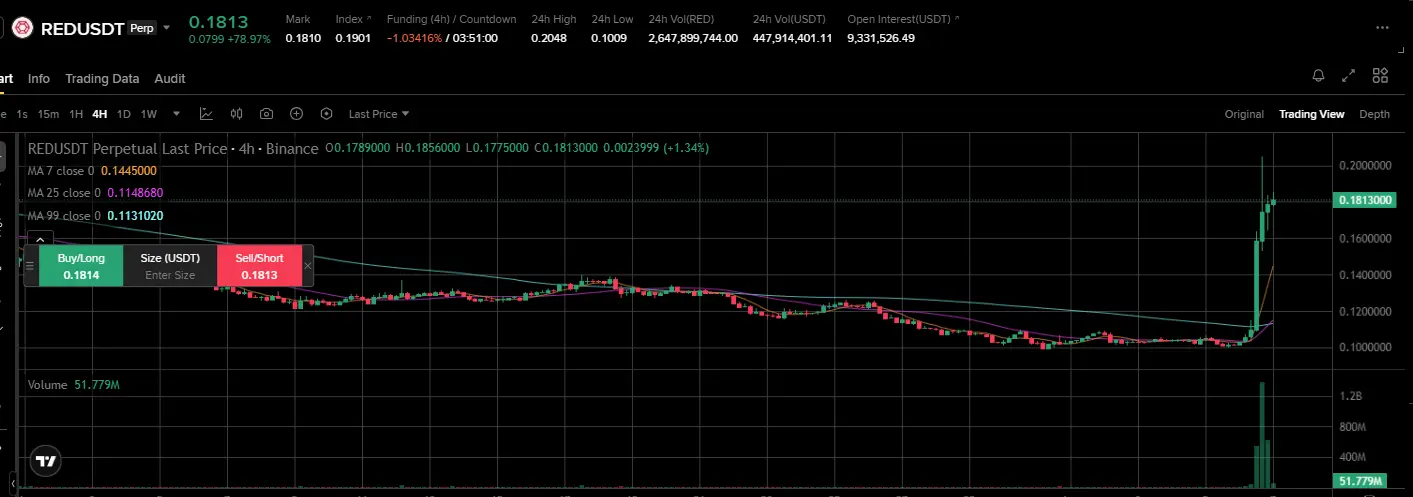Click the current price tag 0.1813000 on axis
This screenshot has width=1413, height=497.
tap(1365, 200)
